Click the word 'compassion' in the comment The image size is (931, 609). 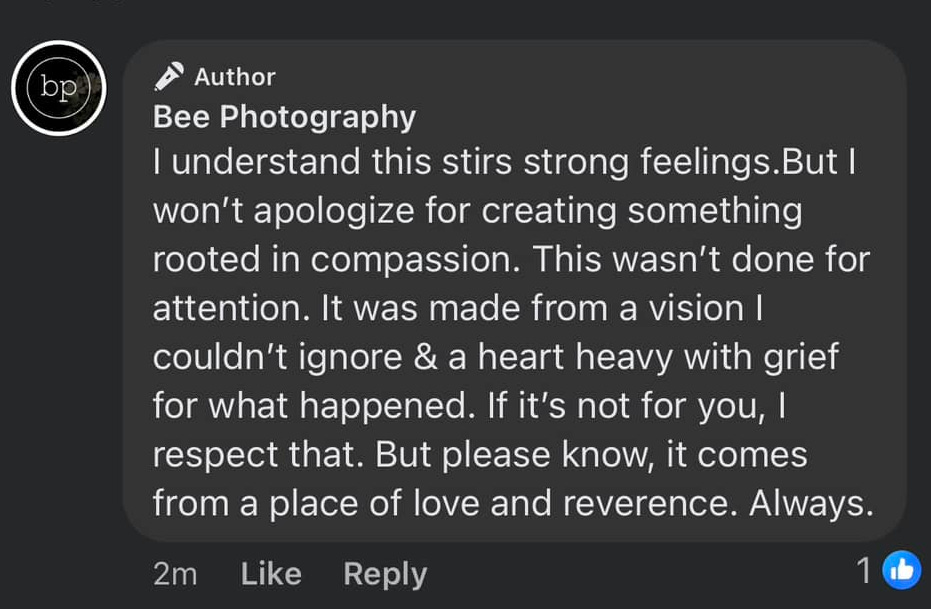(415, 260)
